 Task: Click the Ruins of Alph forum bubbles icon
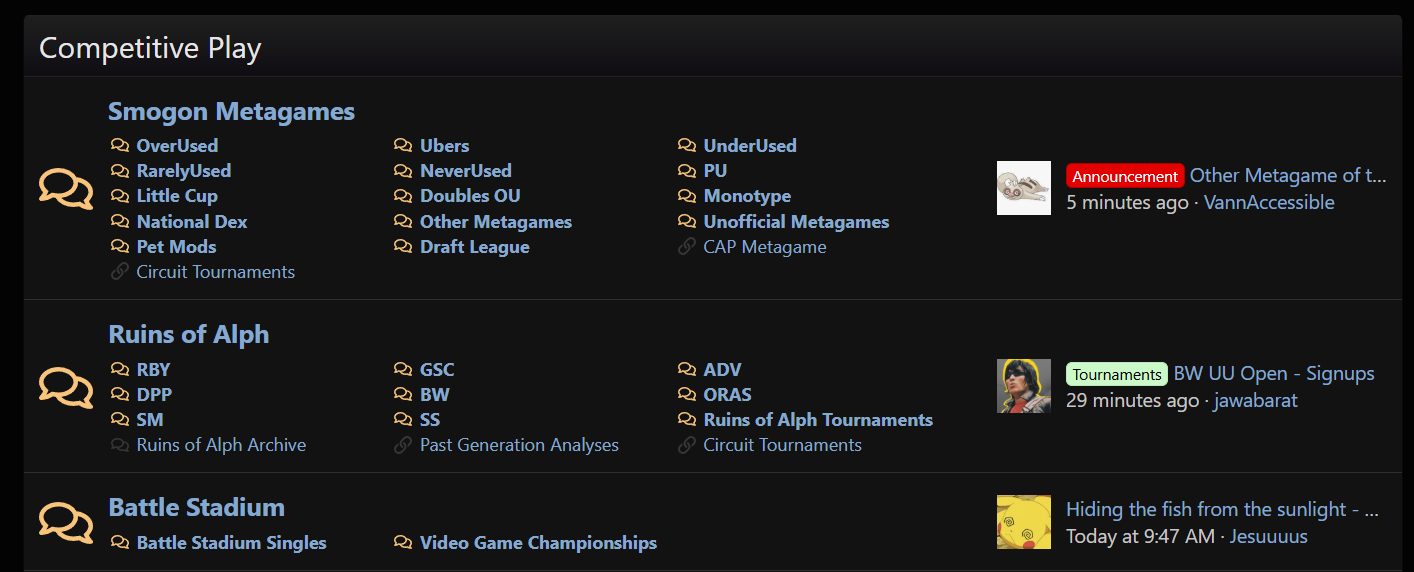(x=66, y=387)
